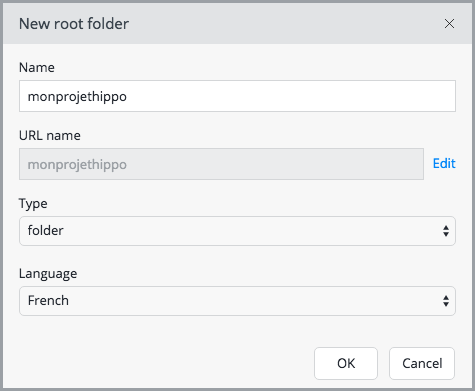Screen dimensions: 475x391
Task: Click the 'Language' label
Action: [x=48, y=274]
